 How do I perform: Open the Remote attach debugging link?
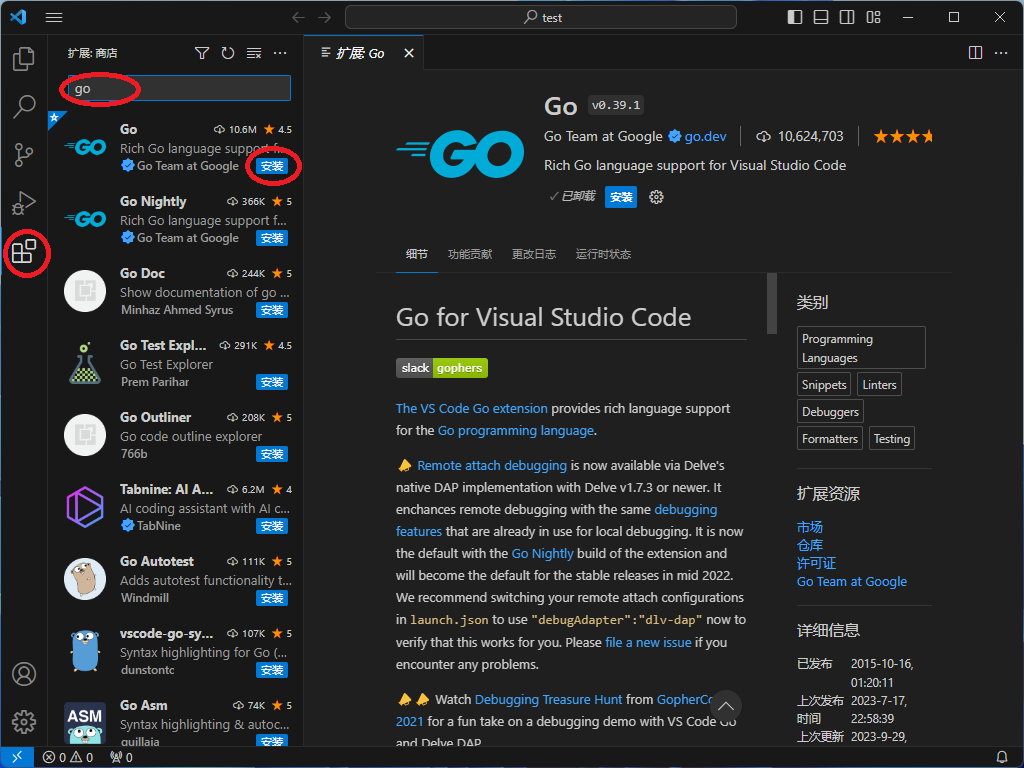coord(492,466)
